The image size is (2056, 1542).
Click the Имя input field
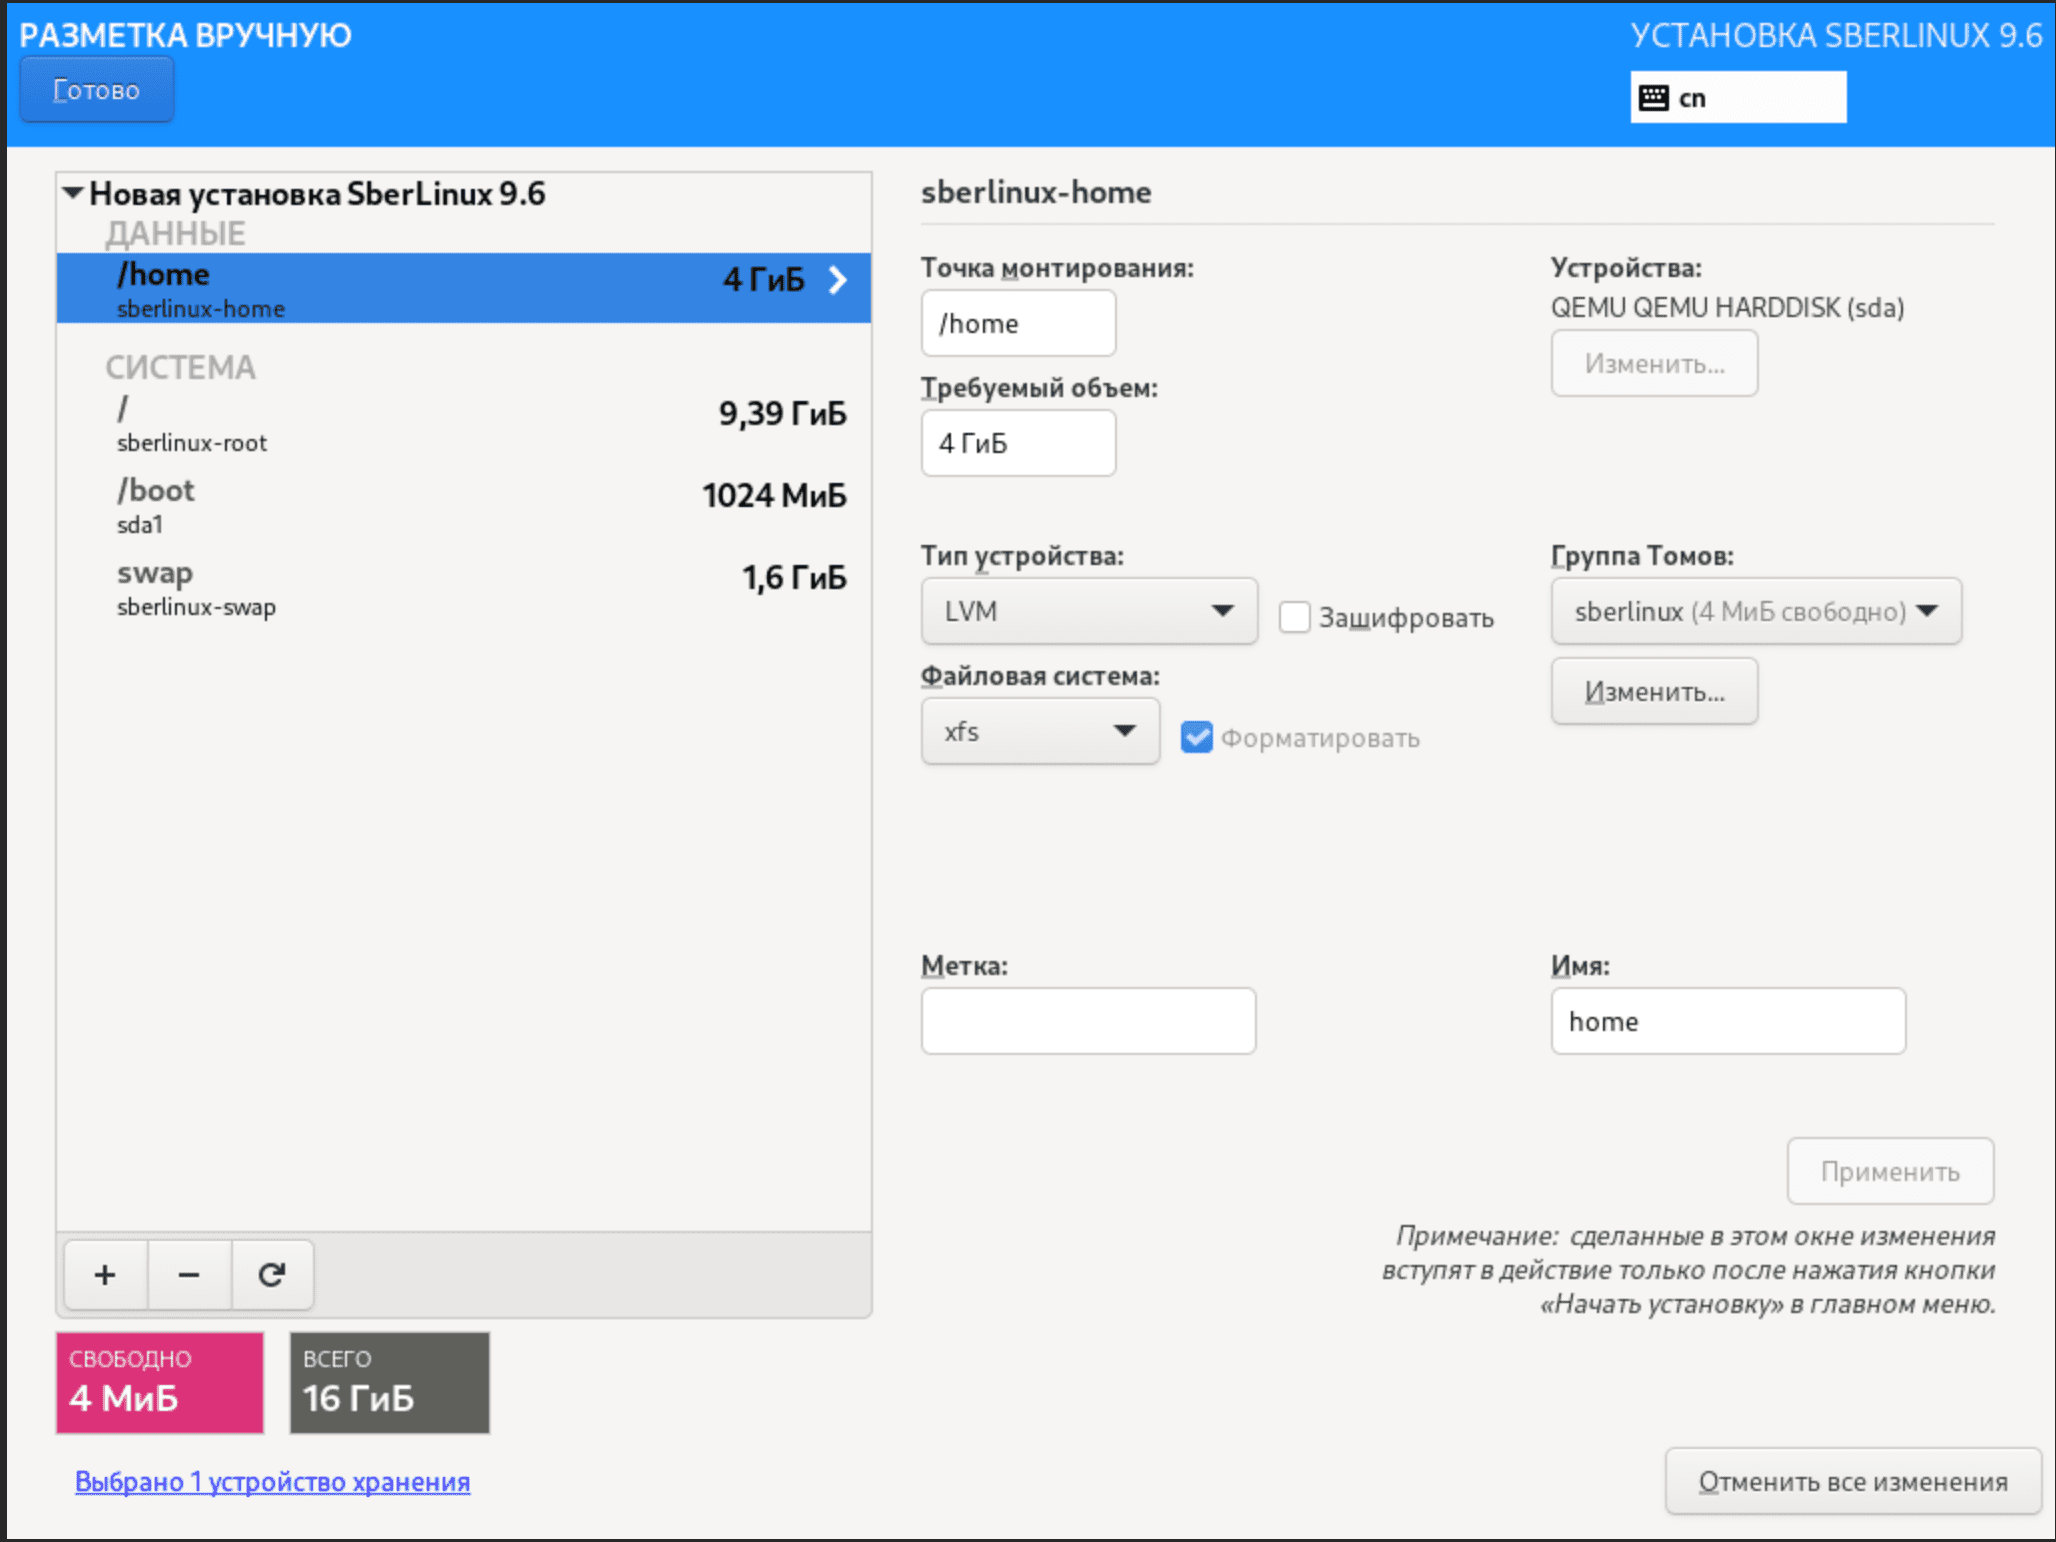point(1728,1021)
